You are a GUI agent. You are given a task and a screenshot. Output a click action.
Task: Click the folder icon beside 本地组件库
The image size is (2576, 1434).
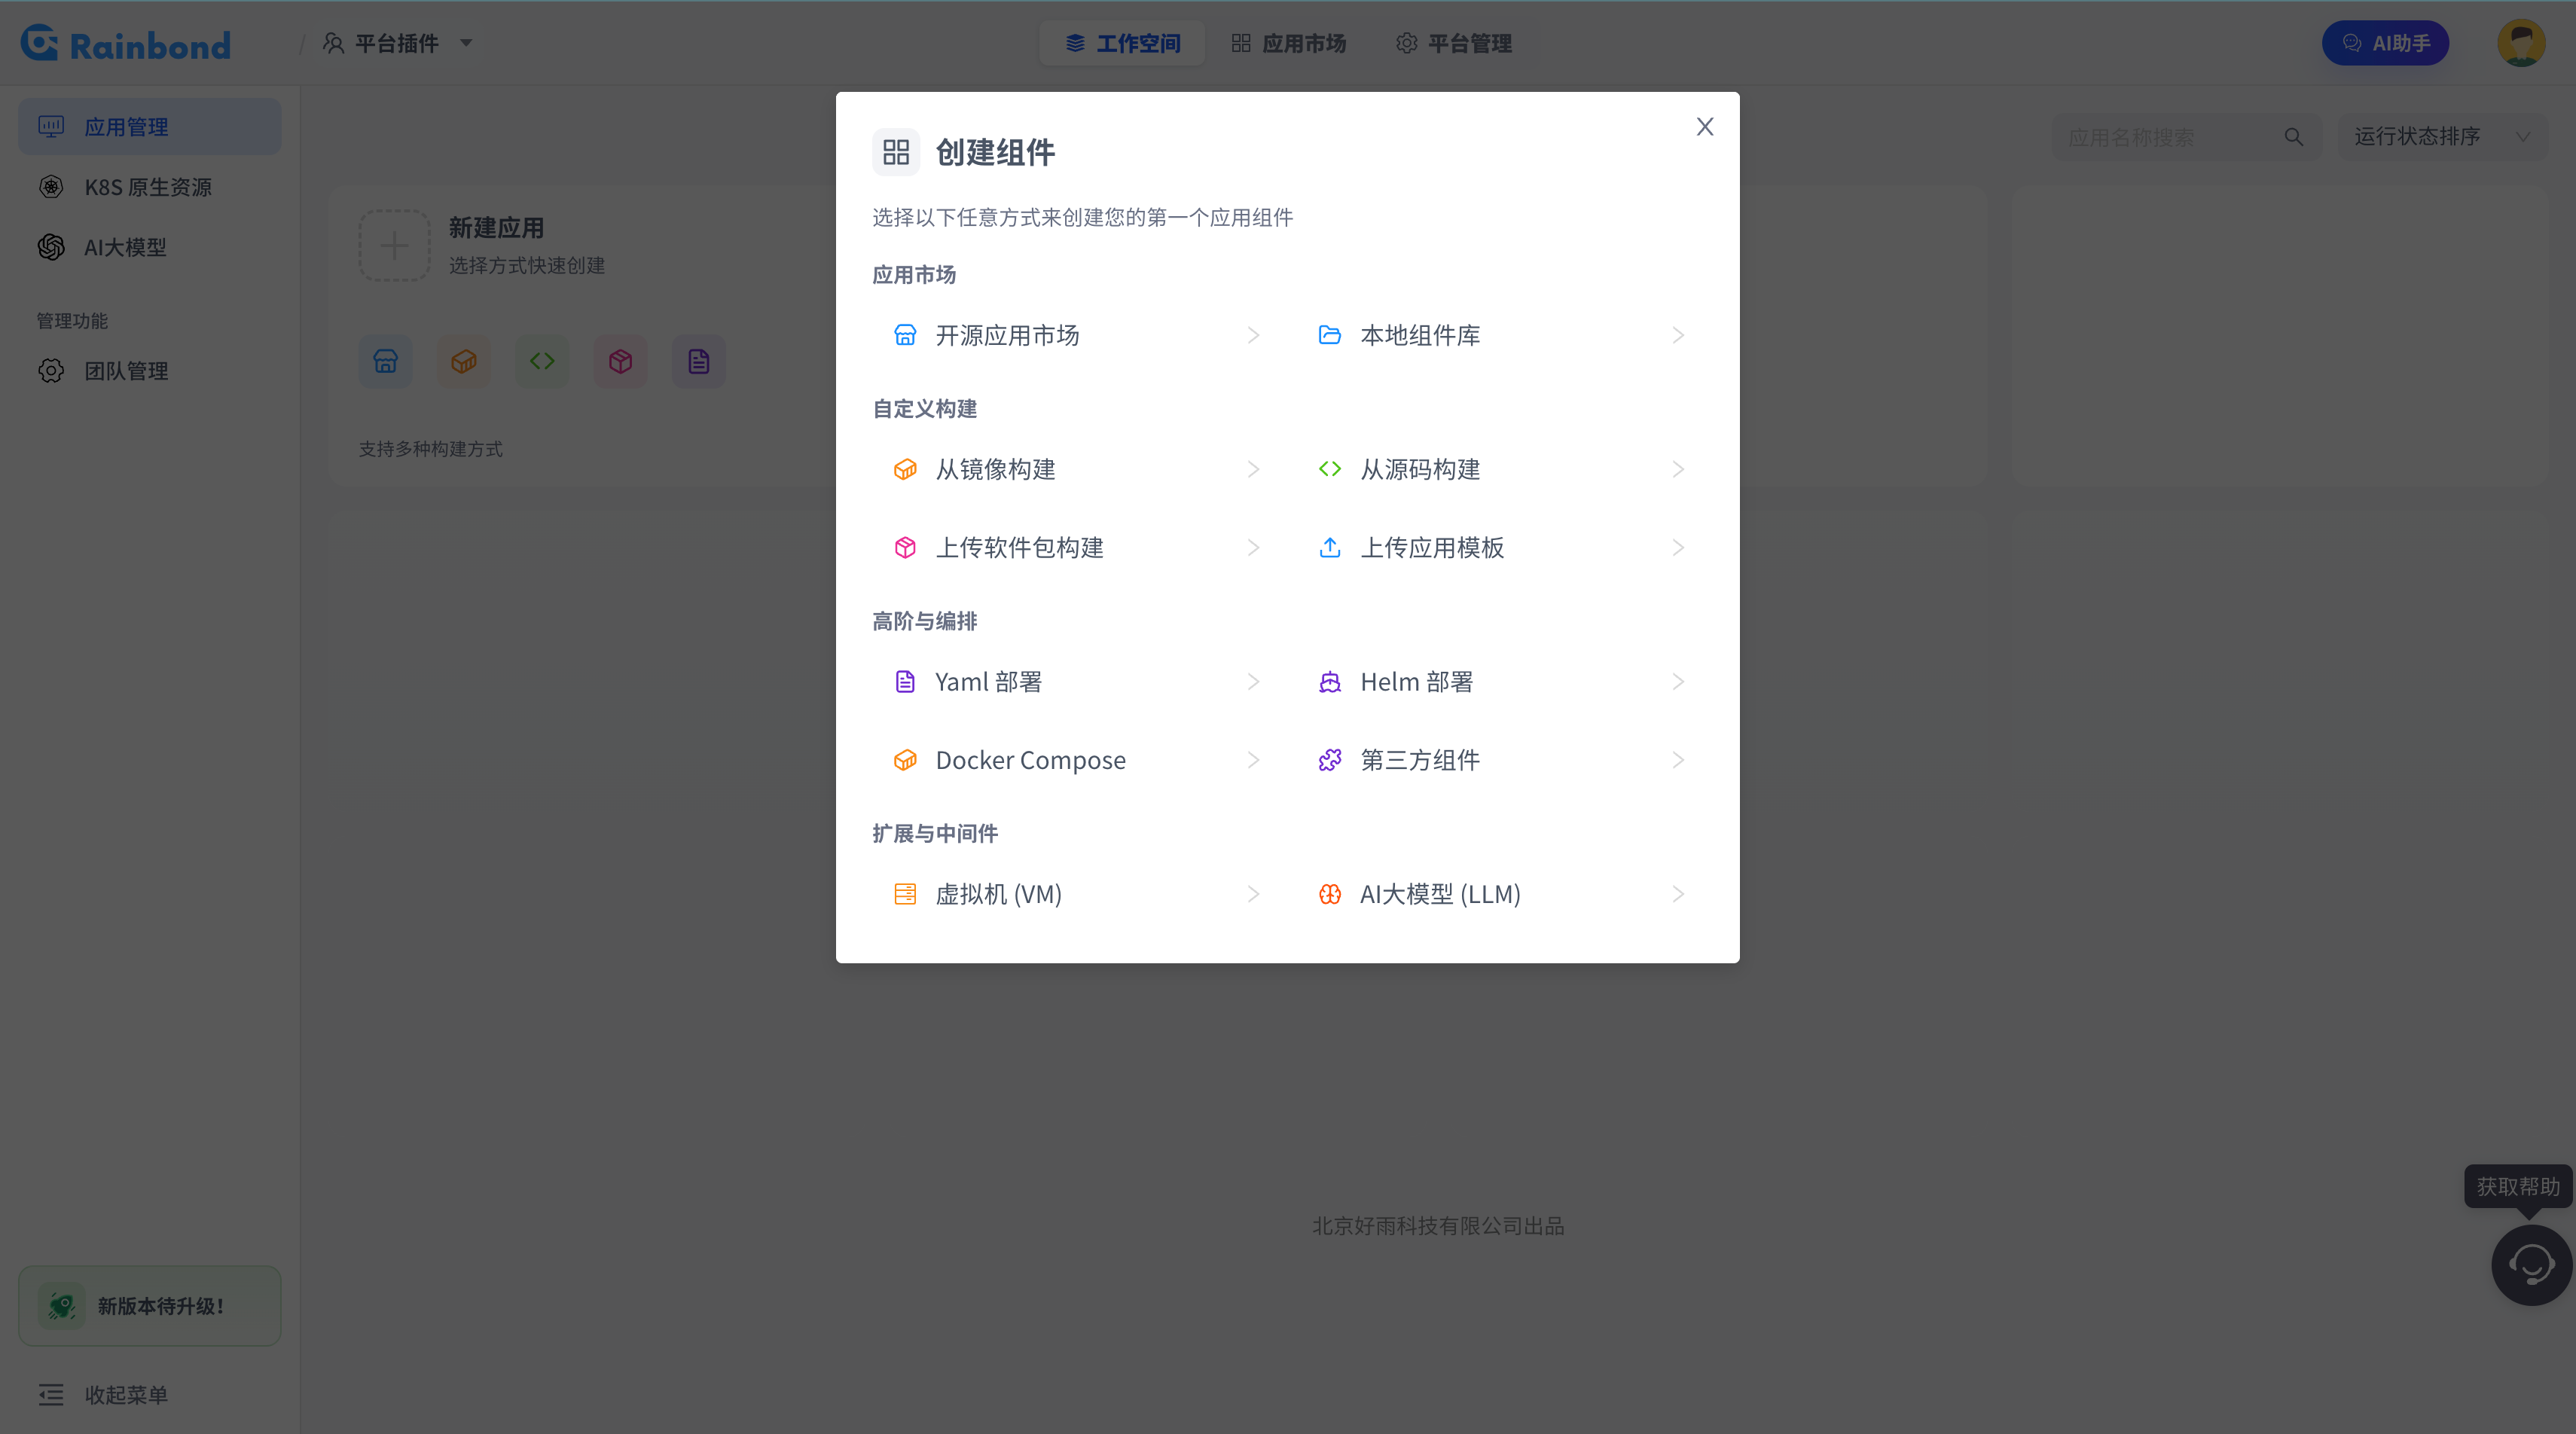1329,335
